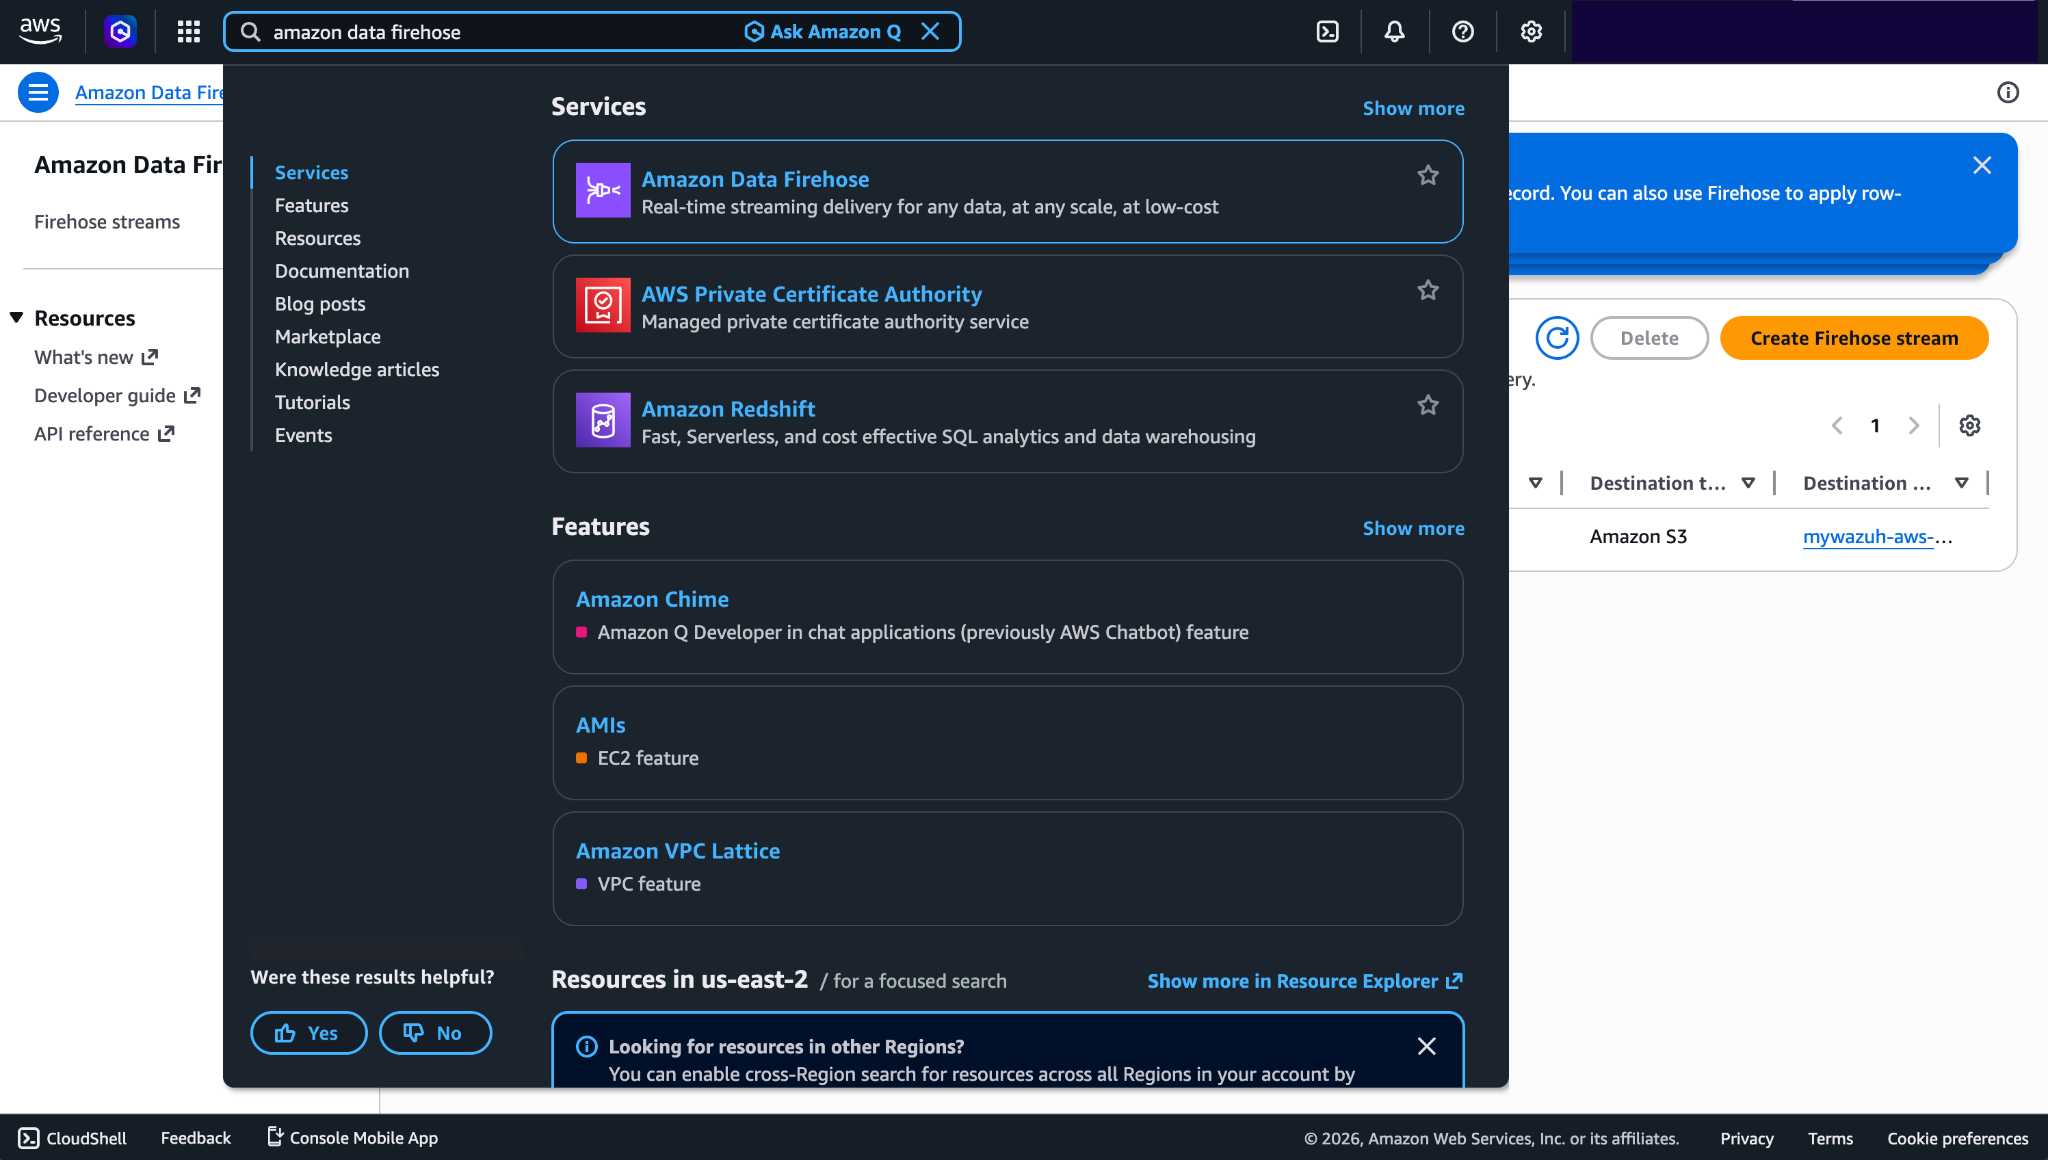Select Knowledge articles search category
Viewport: 2048px width, 1160px height.
point(357,370)
